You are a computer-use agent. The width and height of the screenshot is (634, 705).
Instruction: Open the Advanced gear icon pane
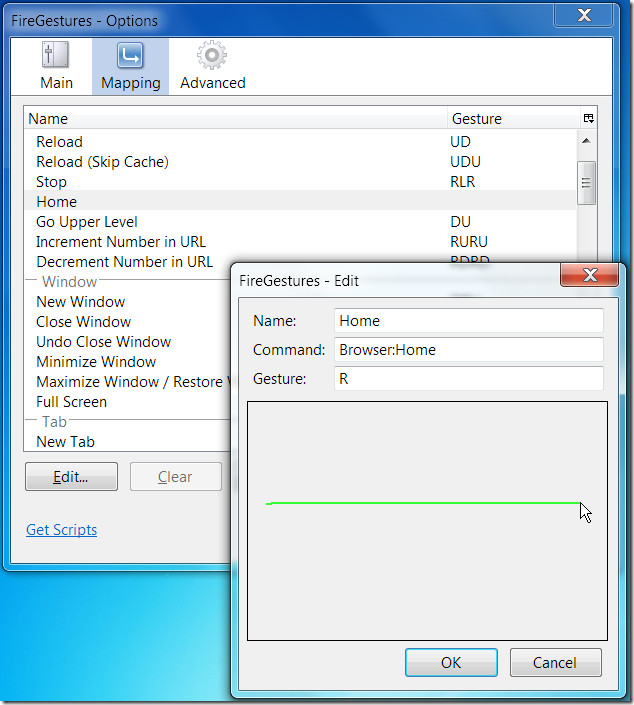pyautogui.click(x=212, y=66)
